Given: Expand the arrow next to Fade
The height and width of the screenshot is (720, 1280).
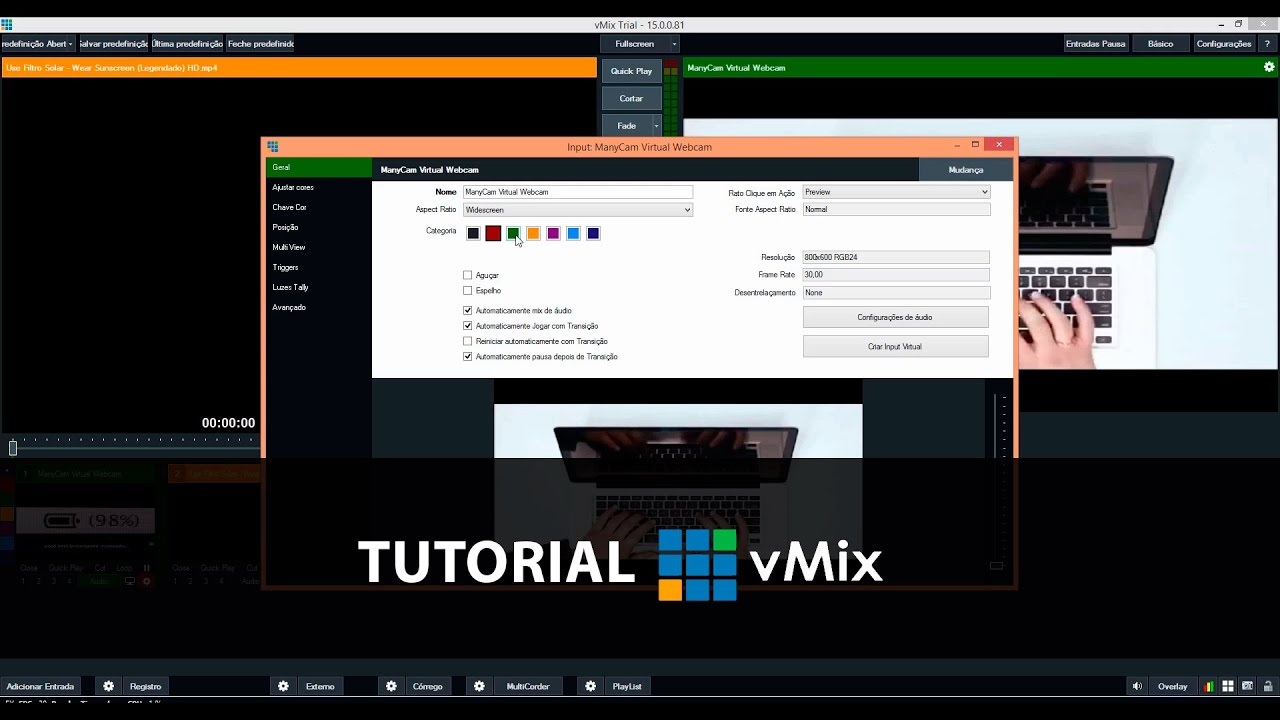Looking at the screenshot, I should click(x=656, y=126).
